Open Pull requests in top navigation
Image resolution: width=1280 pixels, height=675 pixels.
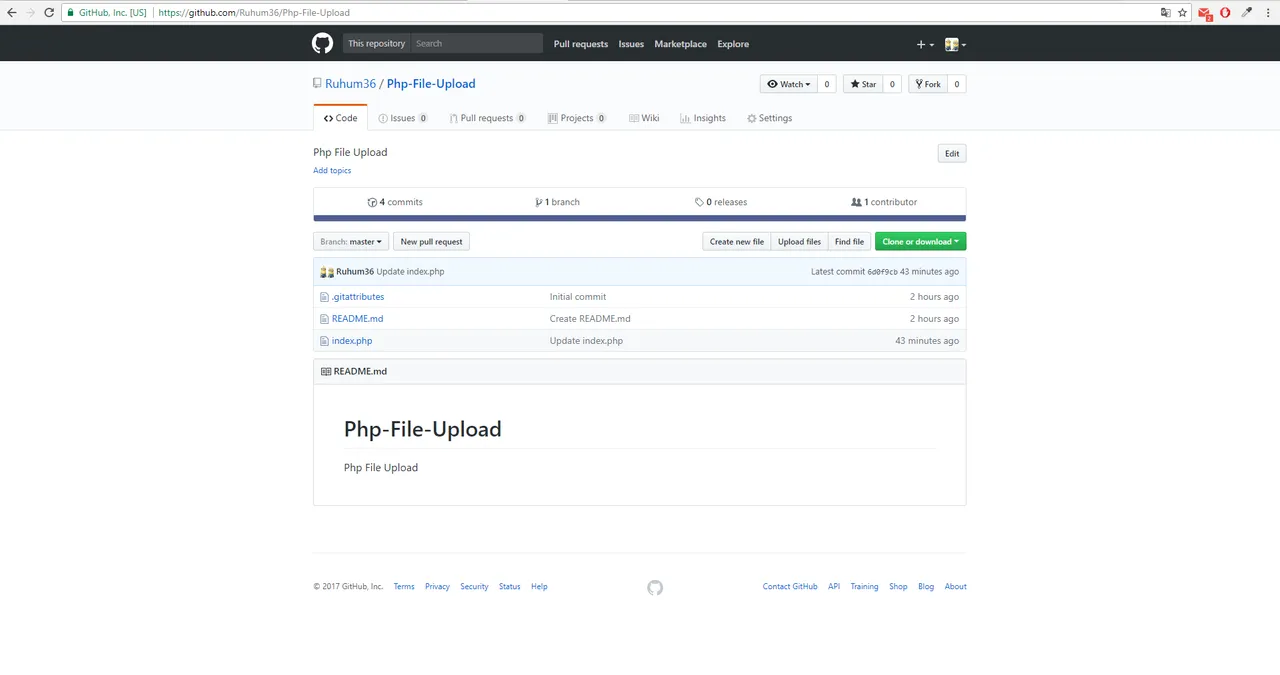click(581, 44)
